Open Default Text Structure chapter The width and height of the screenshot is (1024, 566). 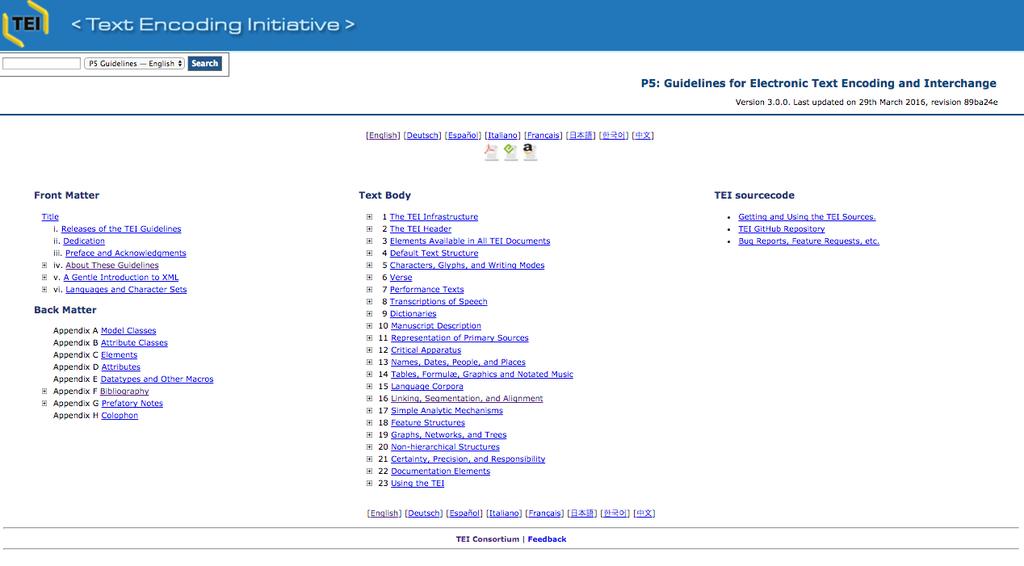(x=434, y=253)
